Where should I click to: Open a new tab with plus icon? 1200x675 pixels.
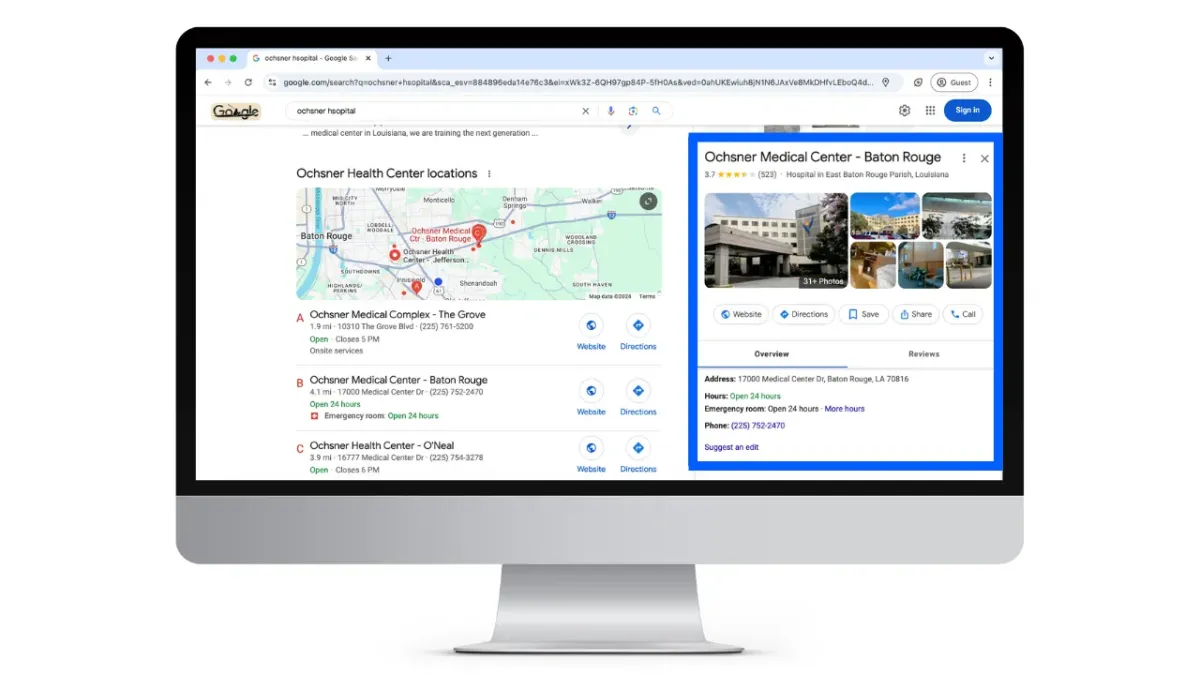(388, 58)
